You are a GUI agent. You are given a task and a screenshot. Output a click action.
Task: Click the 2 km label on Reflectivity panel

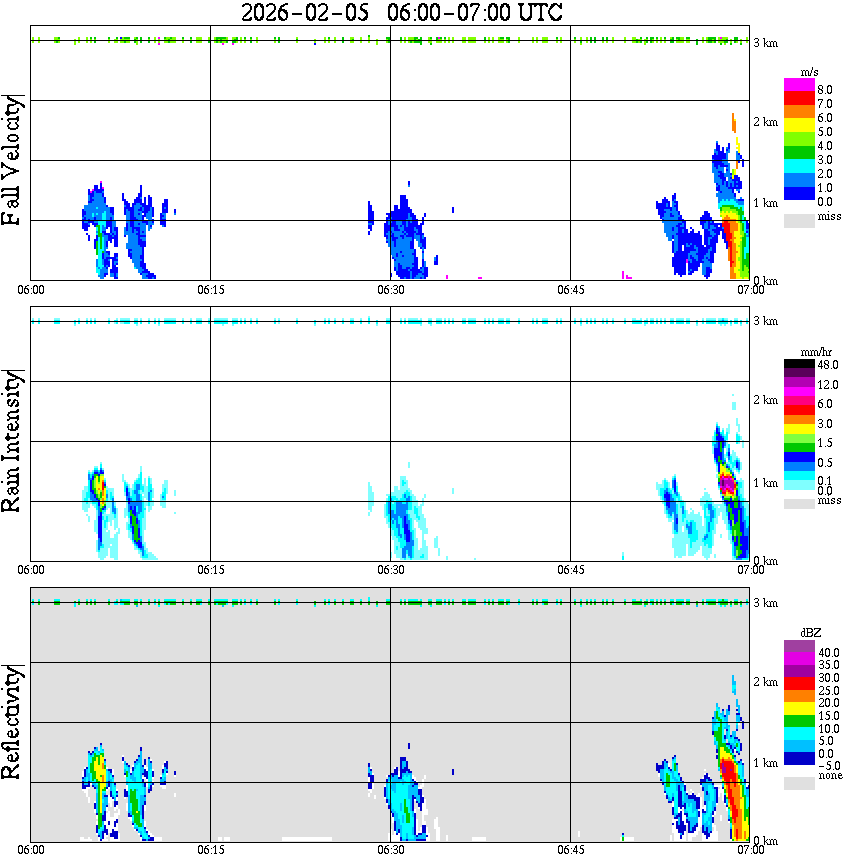pos(765,681)
